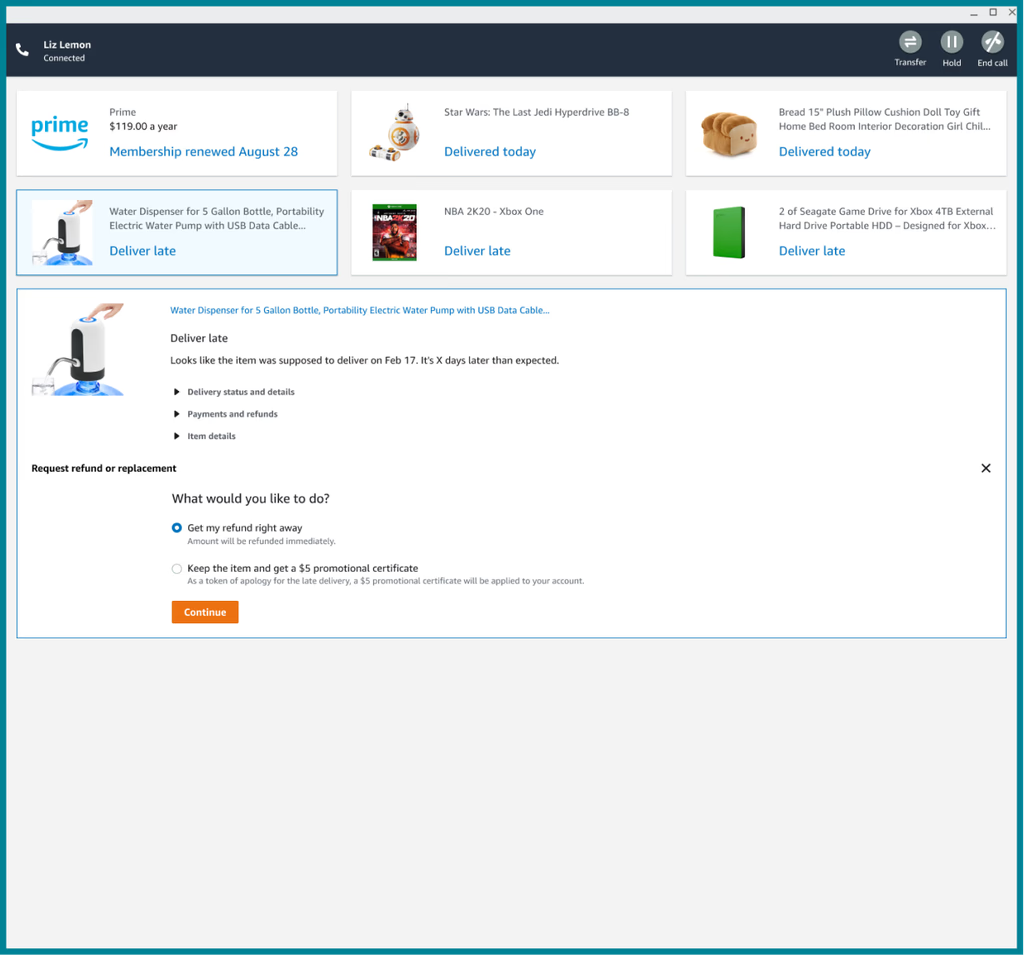Screen dimensions: 1024x955
Task: Click the phone icon beside Liz Lemon
Action: coord(23,50)
